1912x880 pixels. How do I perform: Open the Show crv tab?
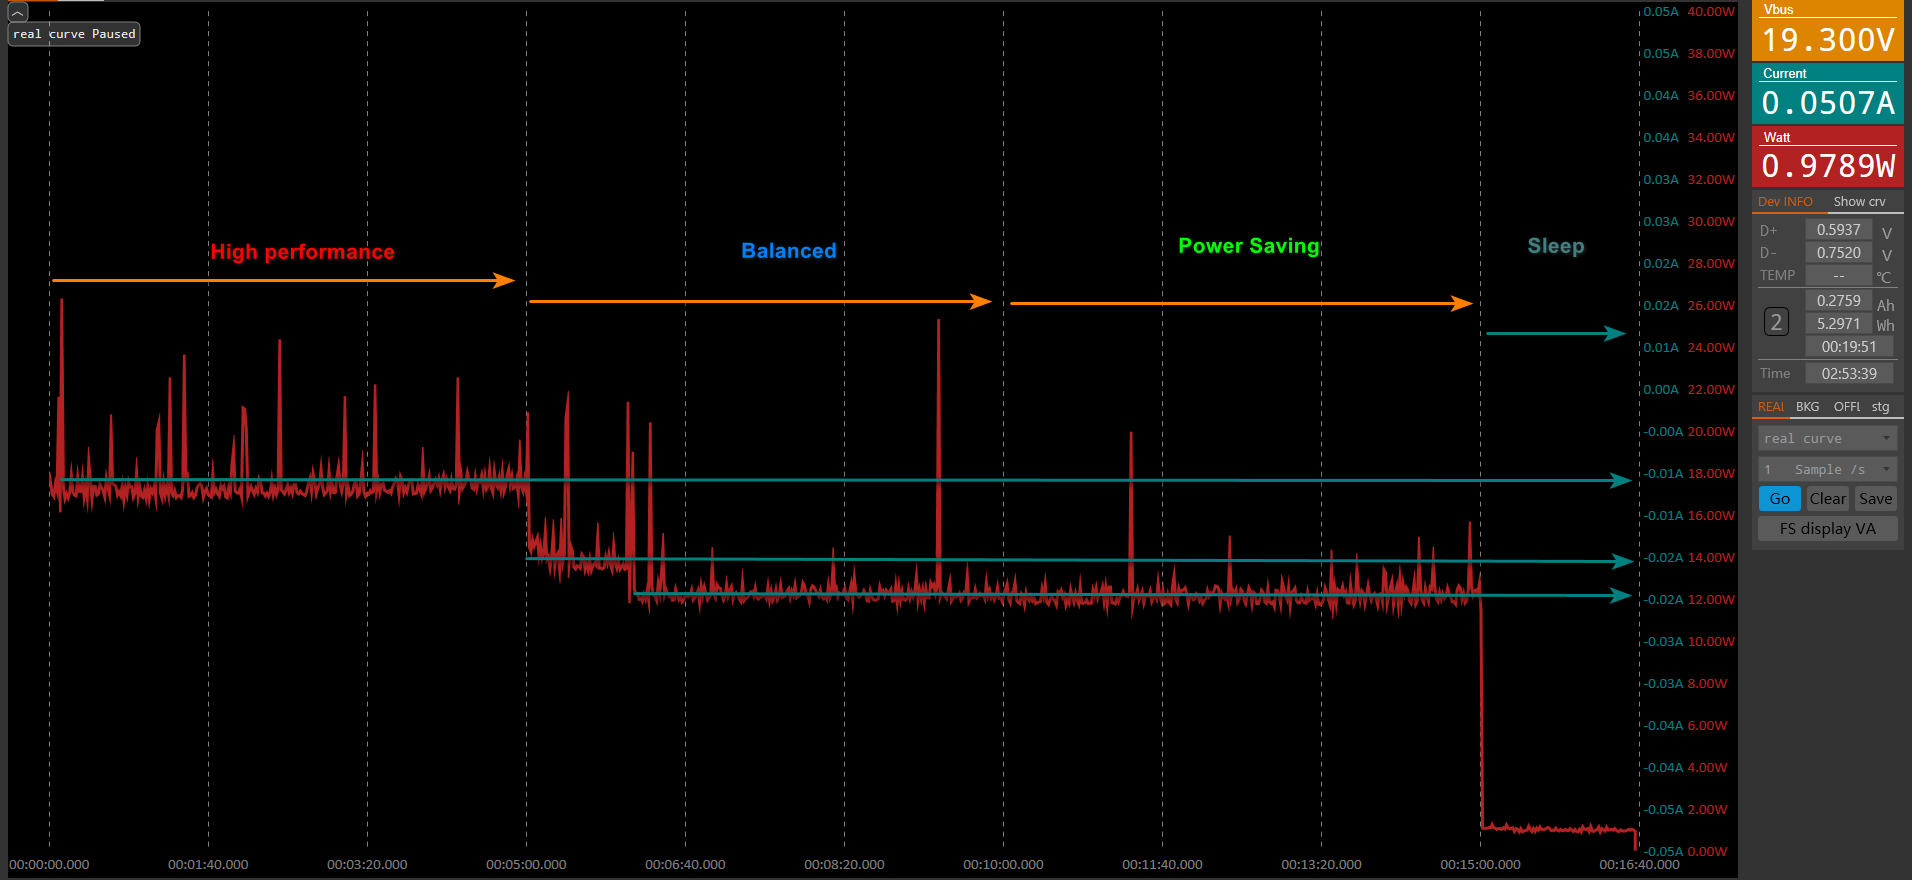tap(1859, 202)
